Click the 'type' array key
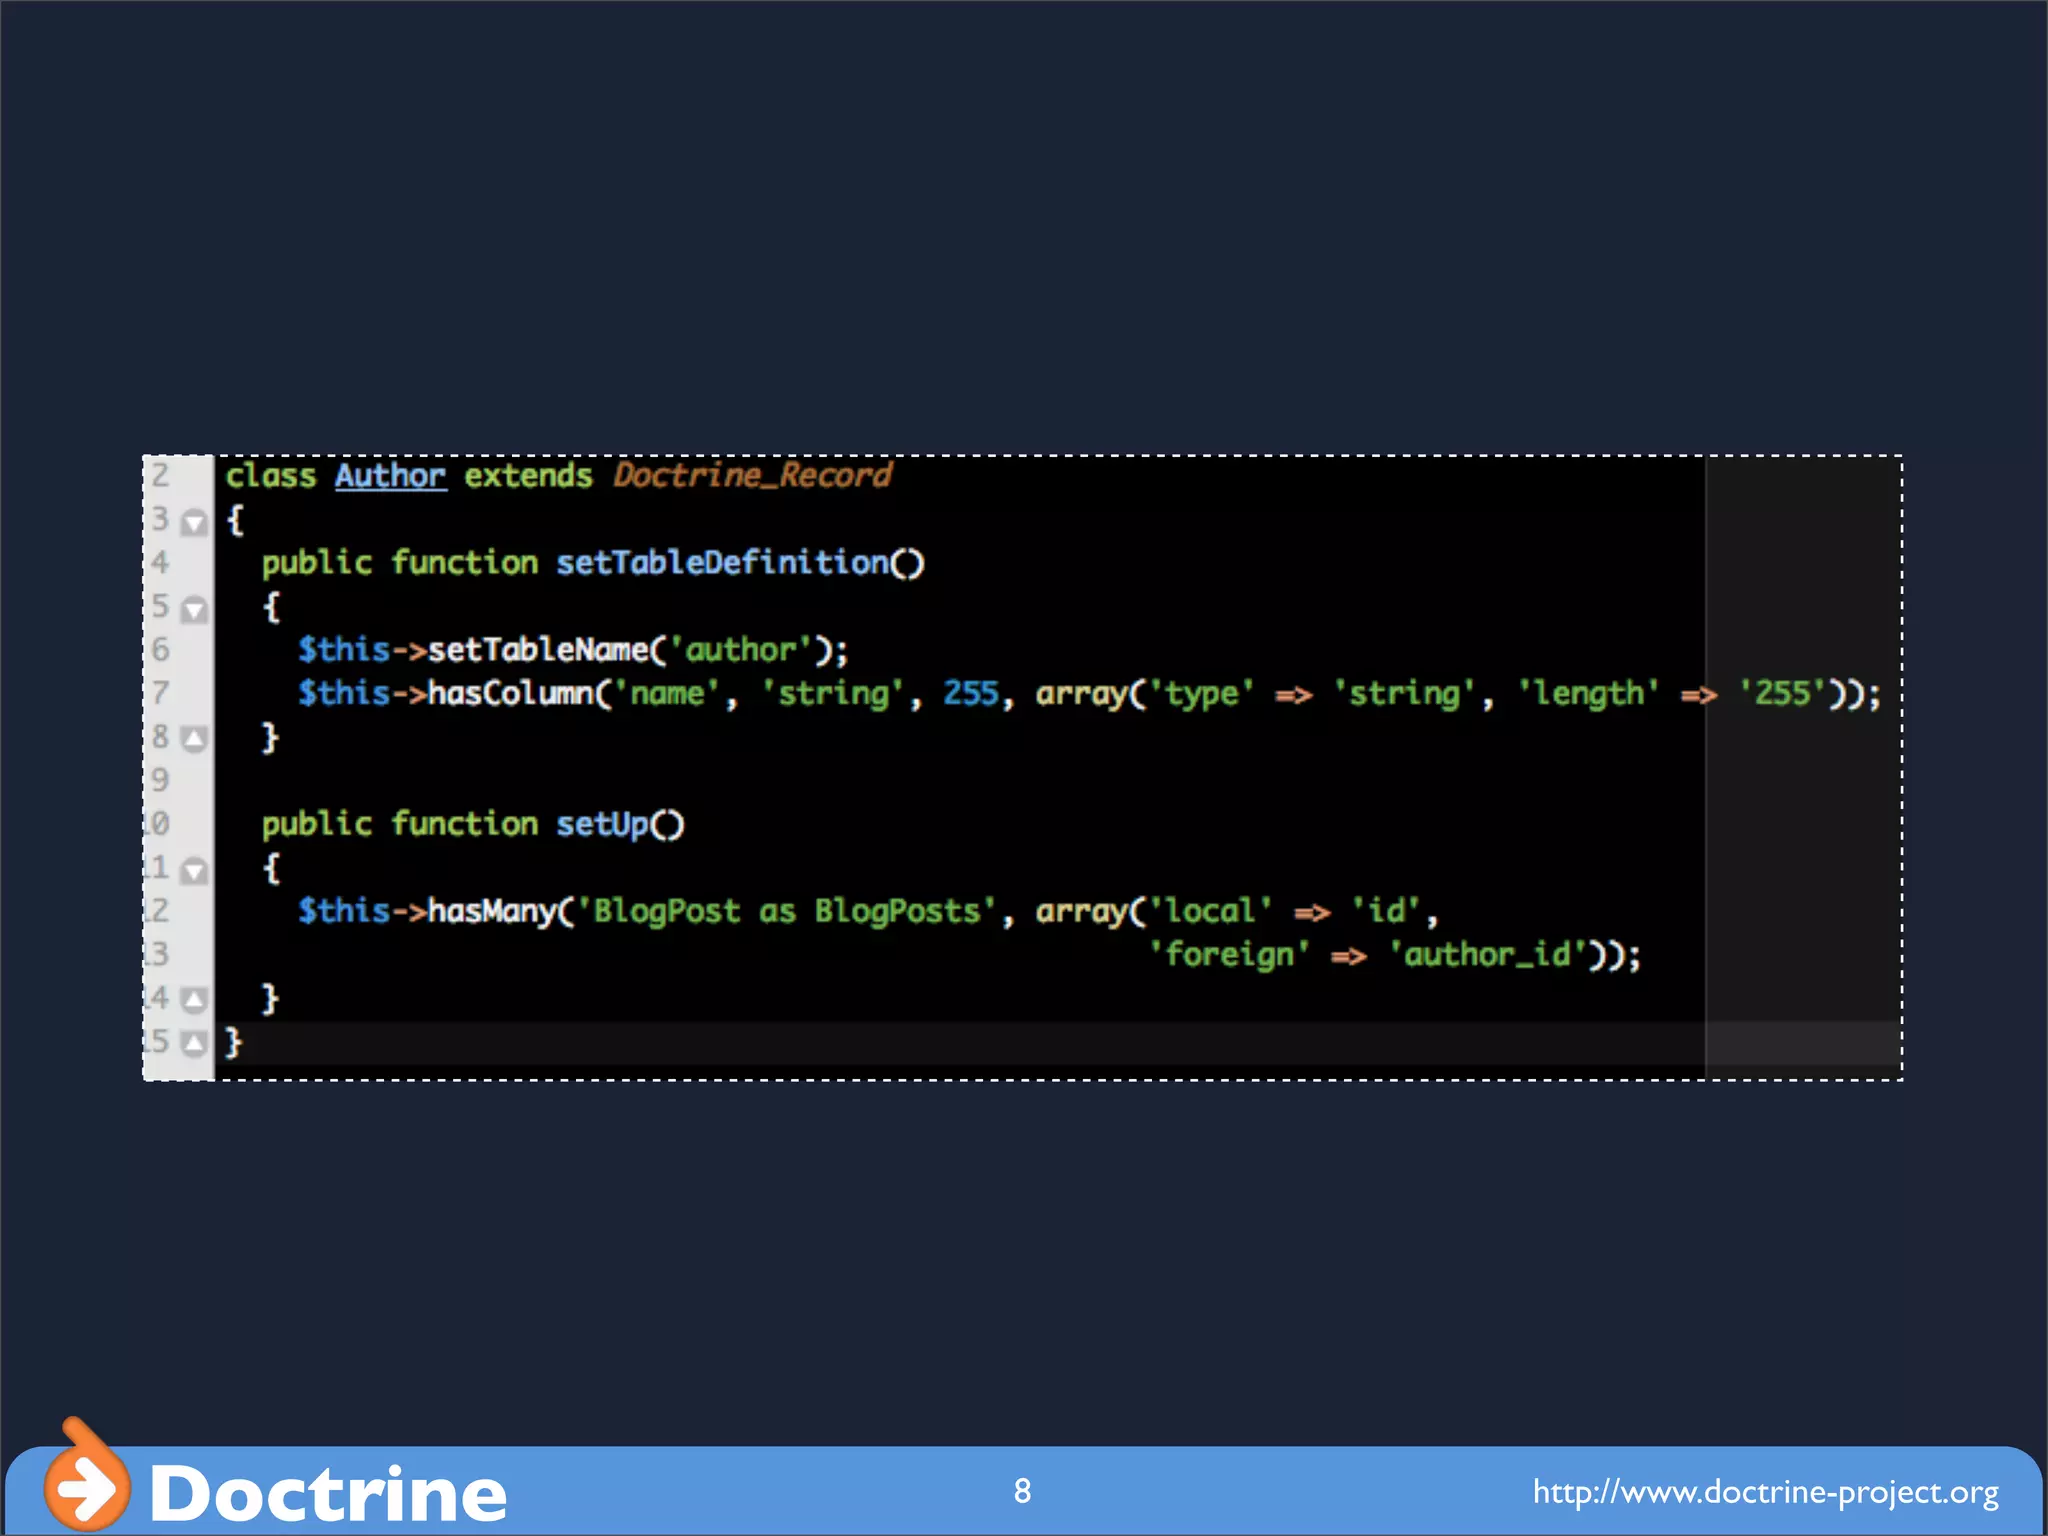Viewport: 2048px width, 1536px height. [1201, 693]
